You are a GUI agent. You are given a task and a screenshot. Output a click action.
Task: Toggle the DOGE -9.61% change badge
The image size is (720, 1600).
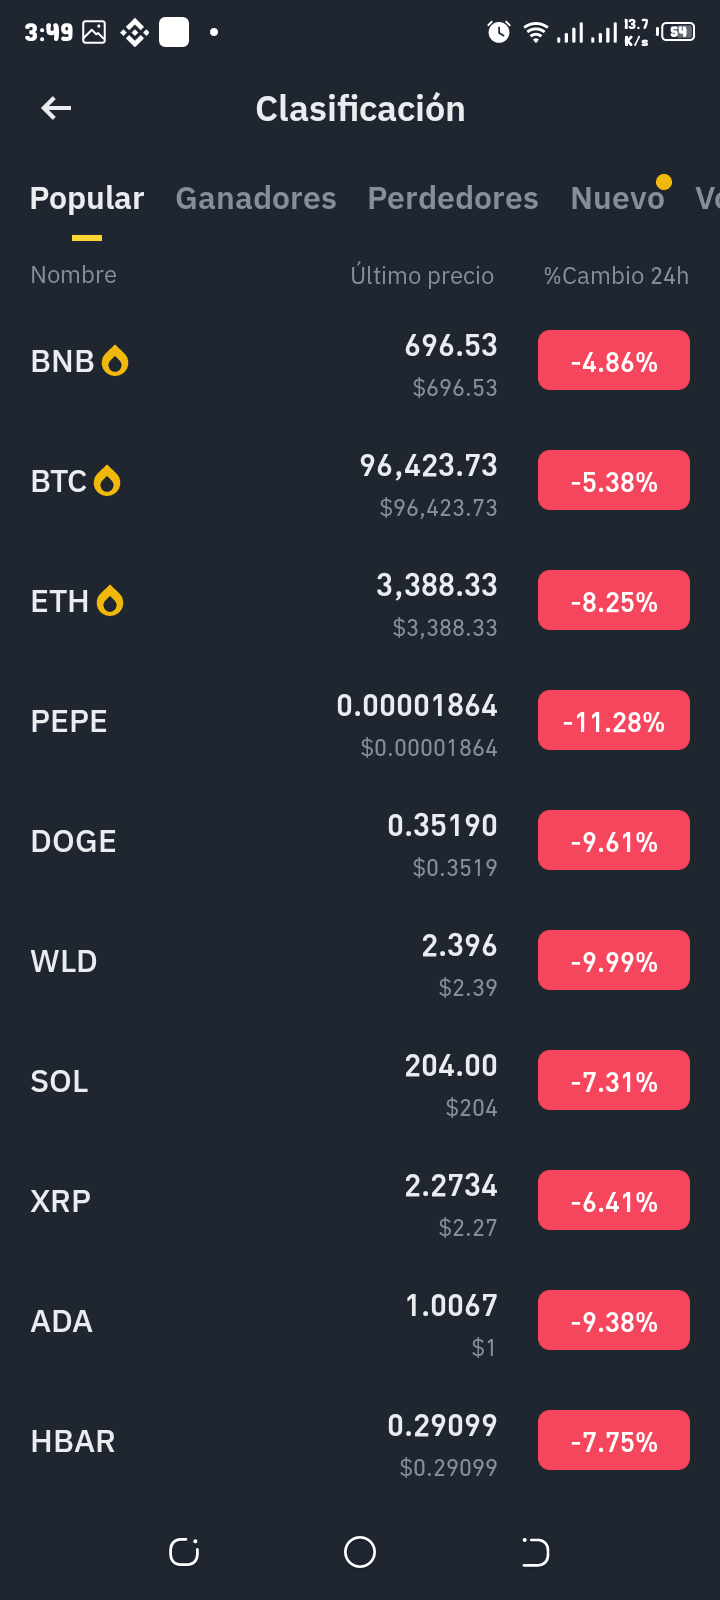[614, 840]
